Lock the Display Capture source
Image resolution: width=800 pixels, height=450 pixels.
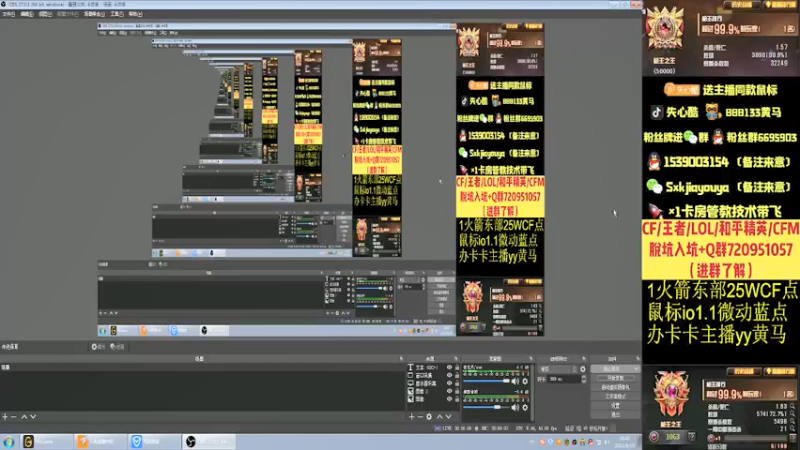coord(457,383)
